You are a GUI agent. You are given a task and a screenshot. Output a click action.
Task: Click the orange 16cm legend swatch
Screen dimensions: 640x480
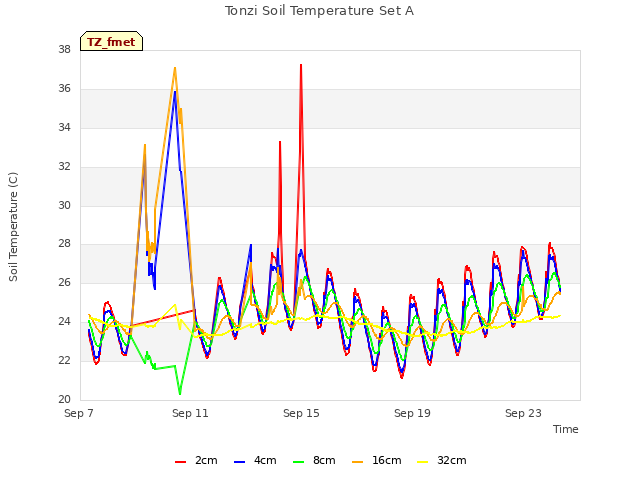(358, 461)
